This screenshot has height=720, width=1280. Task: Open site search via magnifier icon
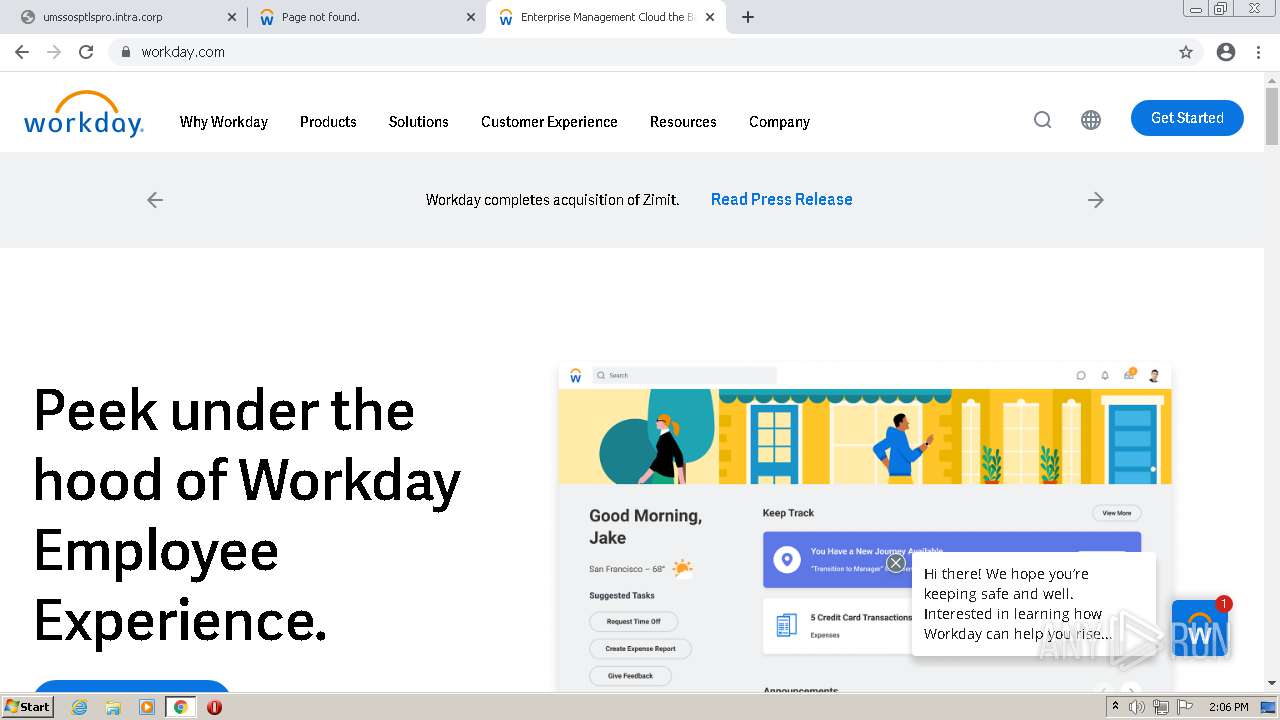1042,120
